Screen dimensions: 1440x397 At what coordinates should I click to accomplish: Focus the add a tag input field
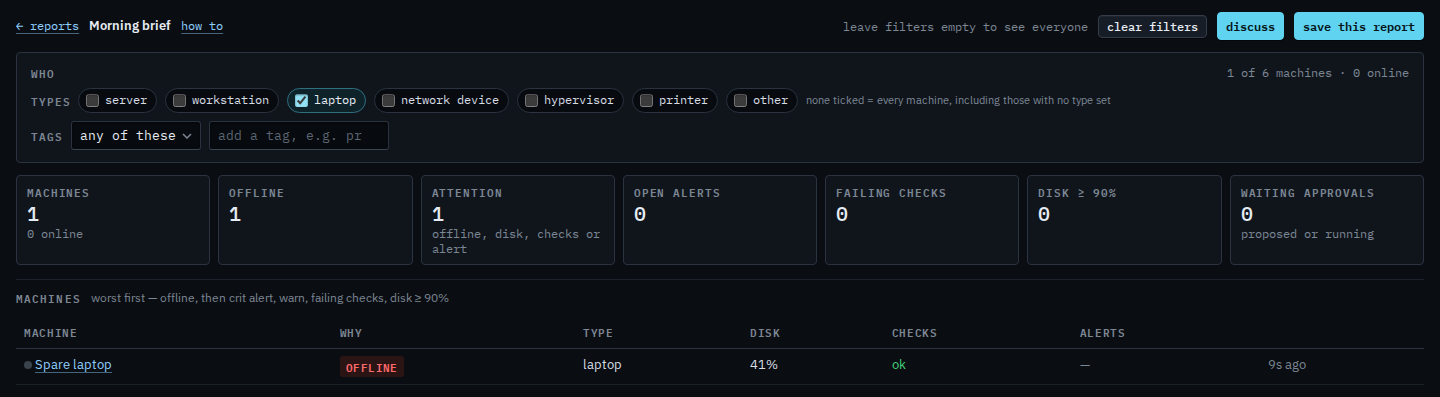[299, 136]
